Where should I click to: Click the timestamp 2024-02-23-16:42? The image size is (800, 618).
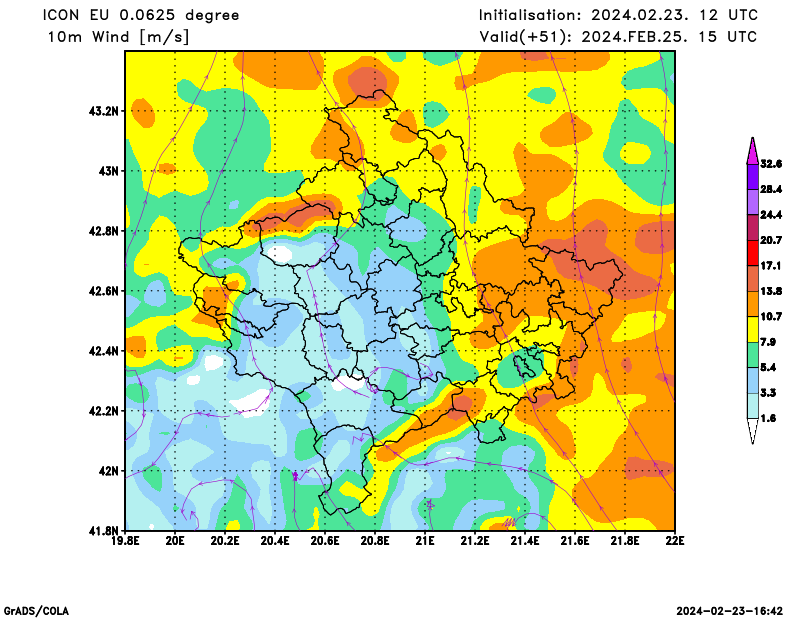click(730, 611)
